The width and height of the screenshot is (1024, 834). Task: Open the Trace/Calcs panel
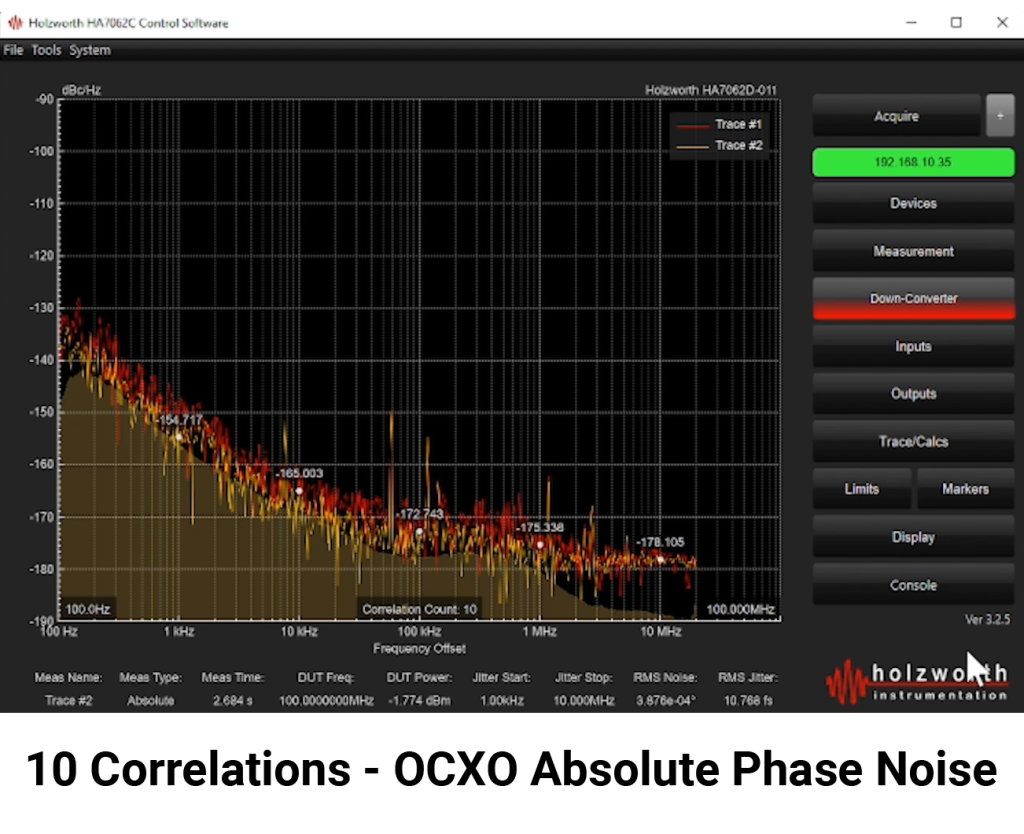coord(913,441)
